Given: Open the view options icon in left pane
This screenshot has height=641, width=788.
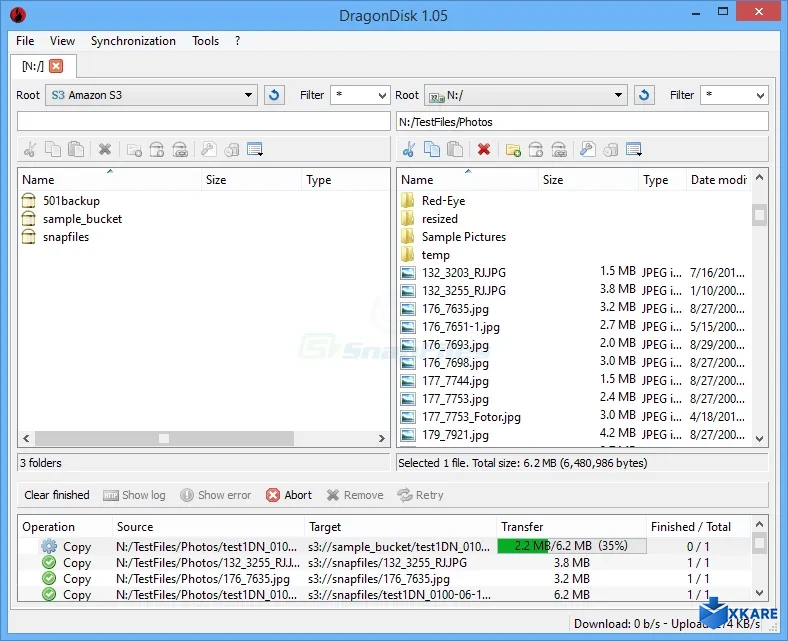Looking at the screenshot, I should point(255,149).
